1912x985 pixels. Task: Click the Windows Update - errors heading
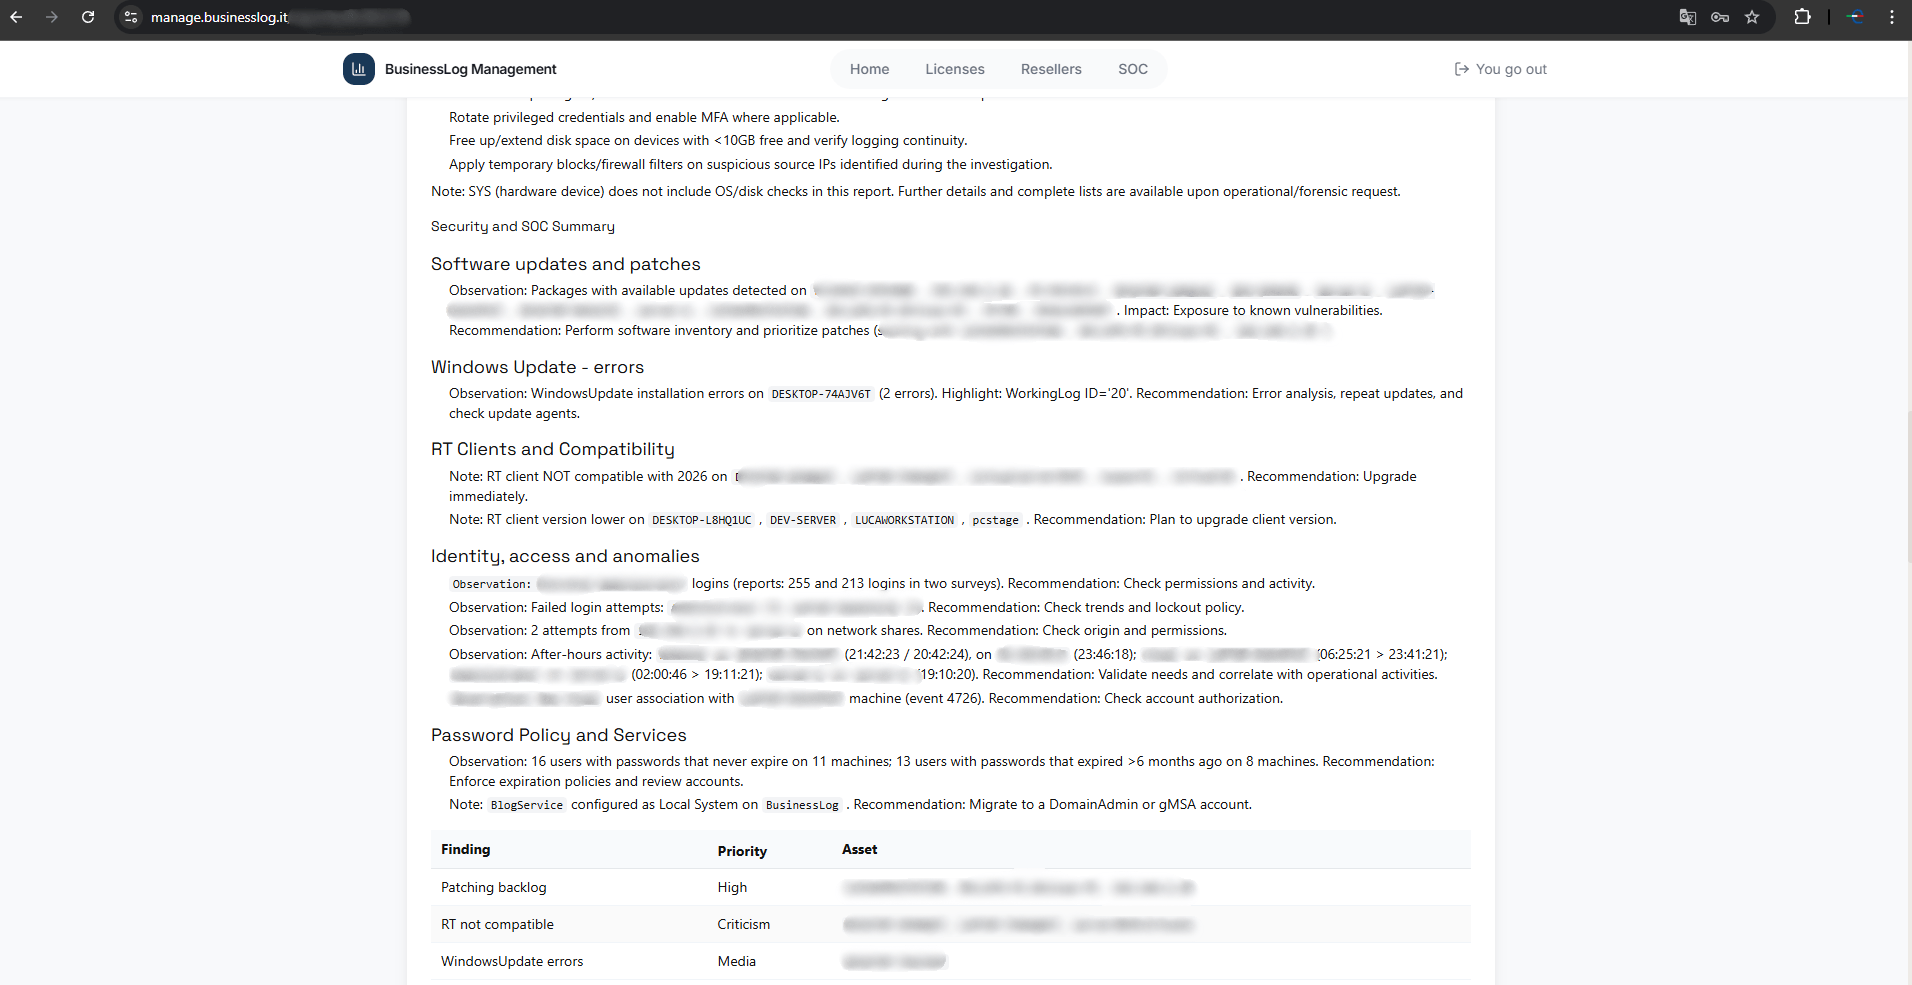(537, 367)
